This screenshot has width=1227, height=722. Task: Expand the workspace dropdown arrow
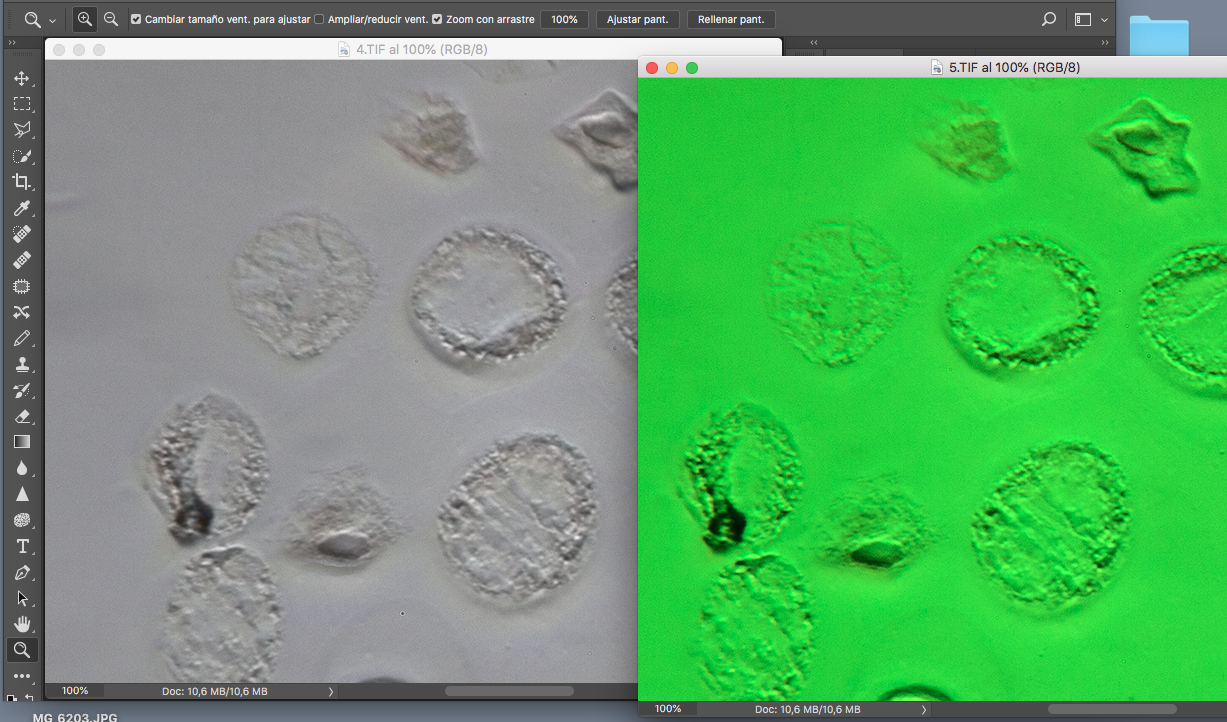pyautogui.click(x=1104, y=20)
